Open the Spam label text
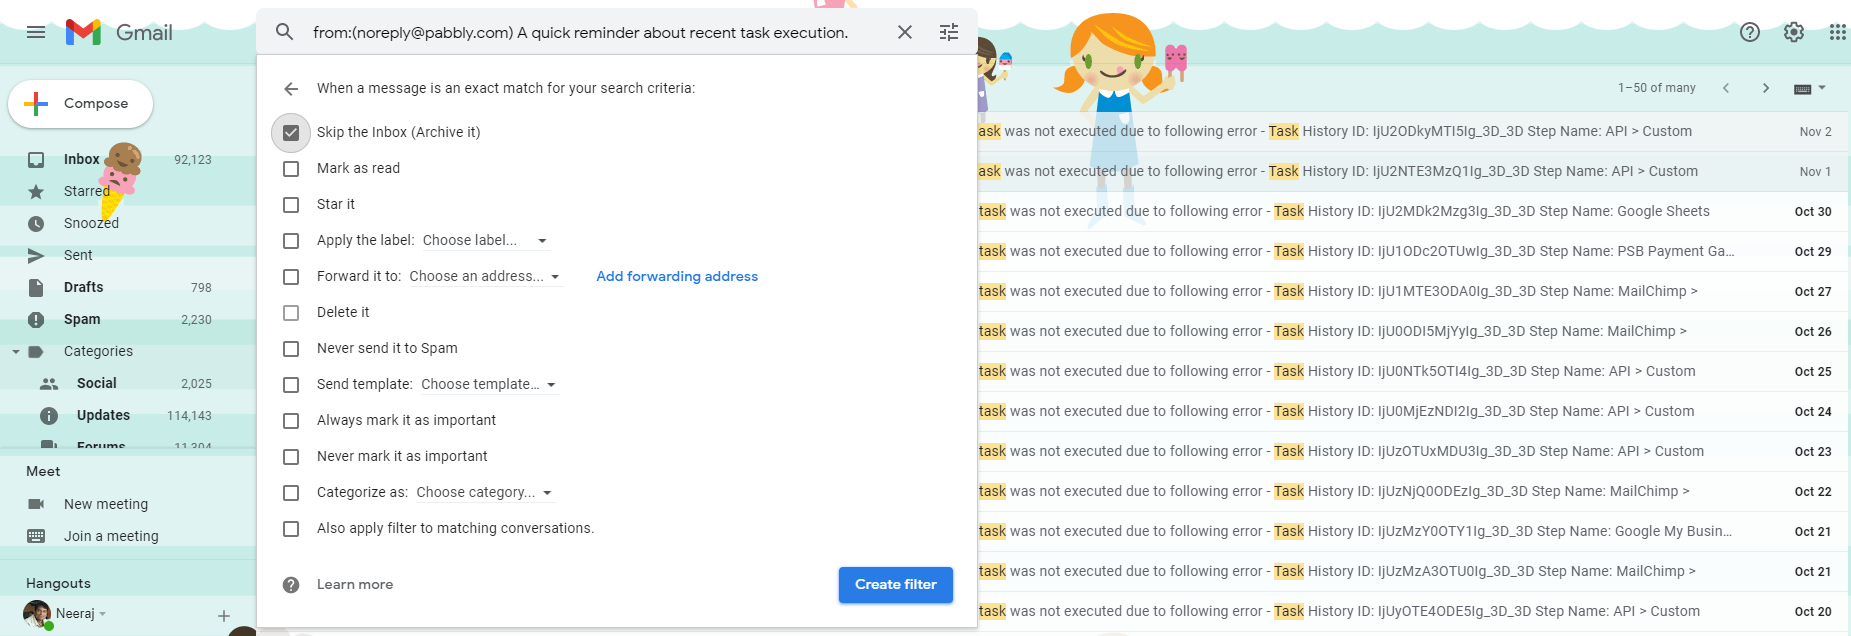This screenshot has height=636, width=1851. coord(82,319)
